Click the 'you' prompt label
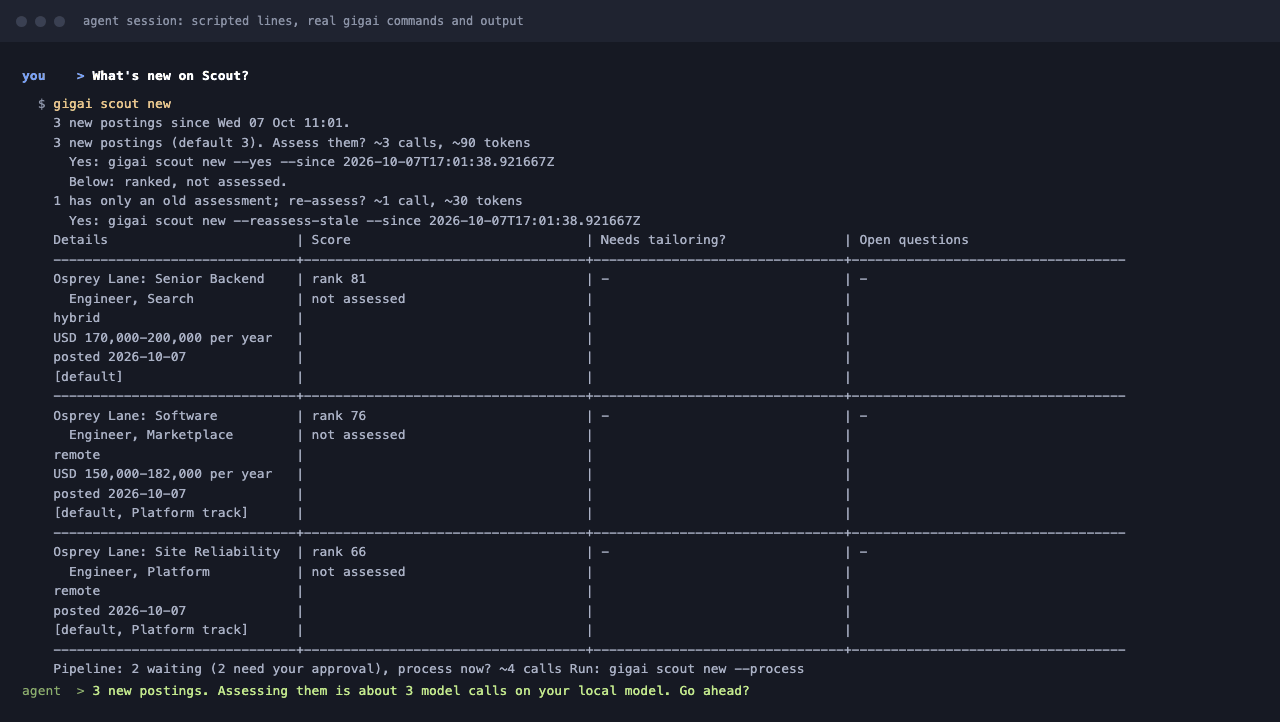 (34, 76)
